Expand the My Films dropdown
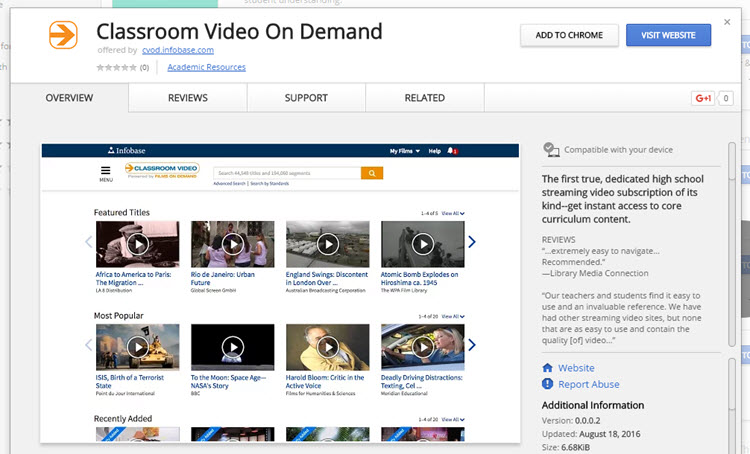Image resolution: width=750 pixels, height=454 pixels. [405, 151]
